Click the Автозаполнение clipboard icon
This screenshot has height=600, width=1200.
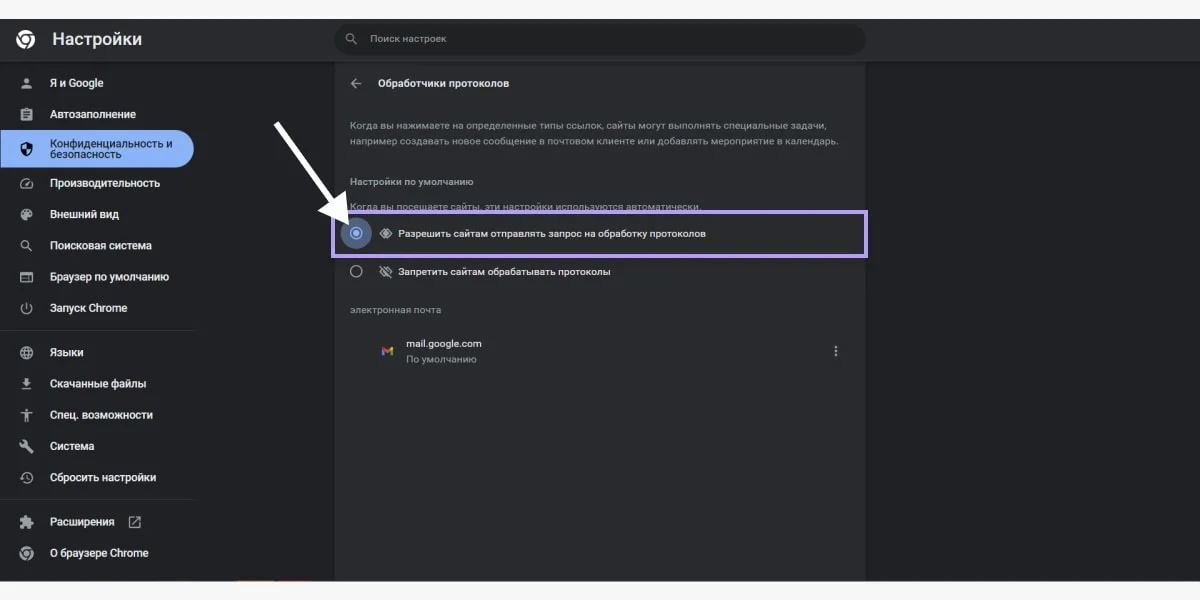[27, 115]
